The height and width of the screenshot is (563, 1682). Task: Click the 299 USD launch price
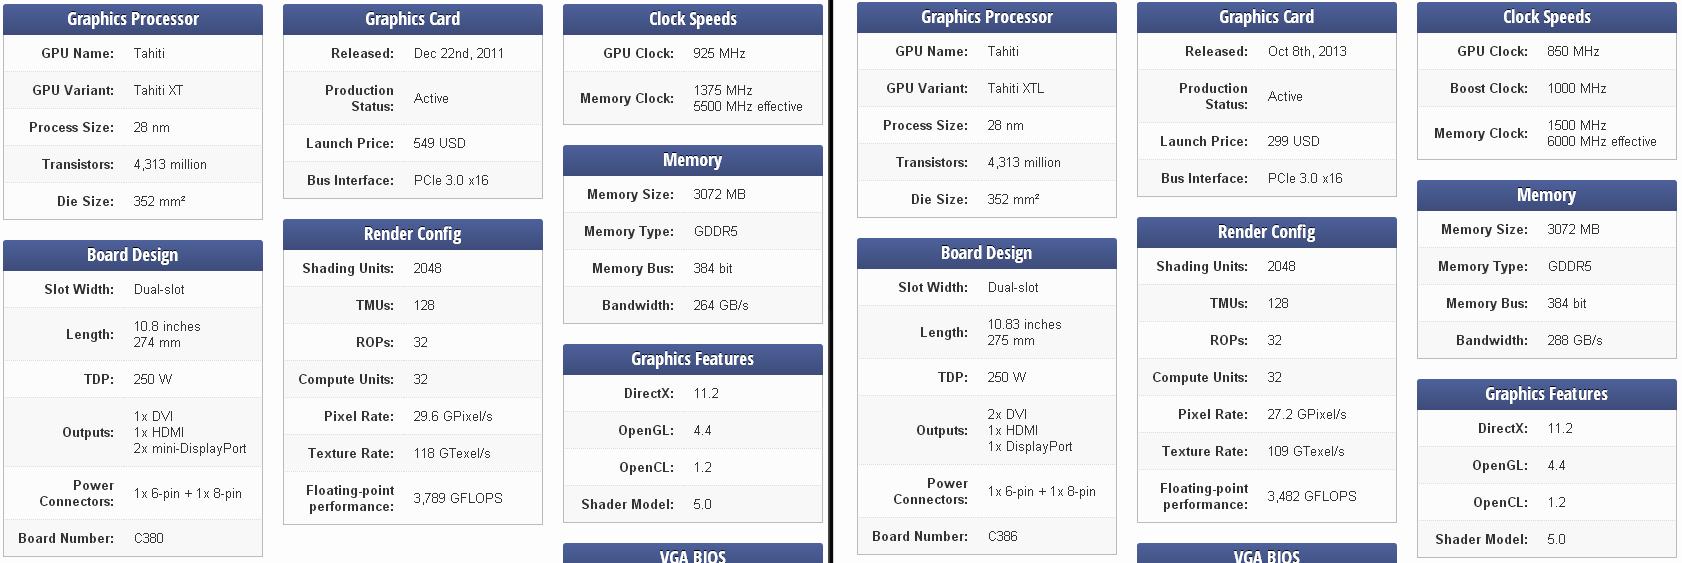click(1293, 141)
